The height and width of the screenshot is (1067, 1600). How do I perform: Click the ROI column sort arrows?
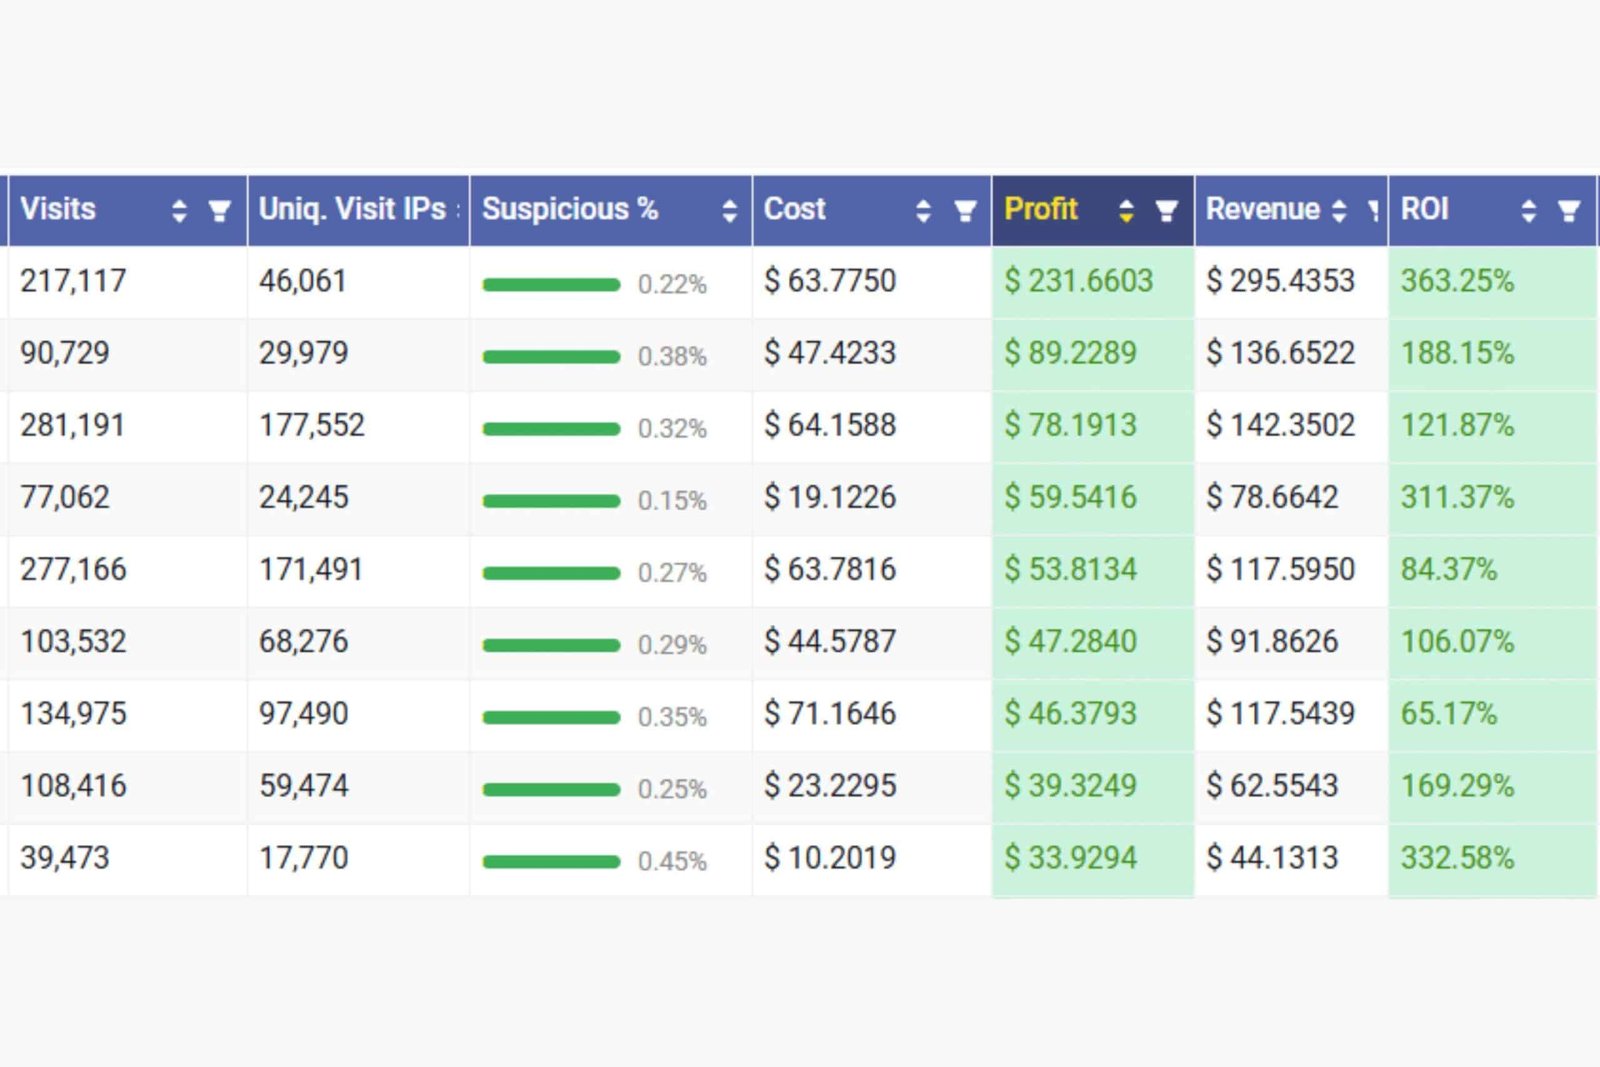(x=1528, y=210)
